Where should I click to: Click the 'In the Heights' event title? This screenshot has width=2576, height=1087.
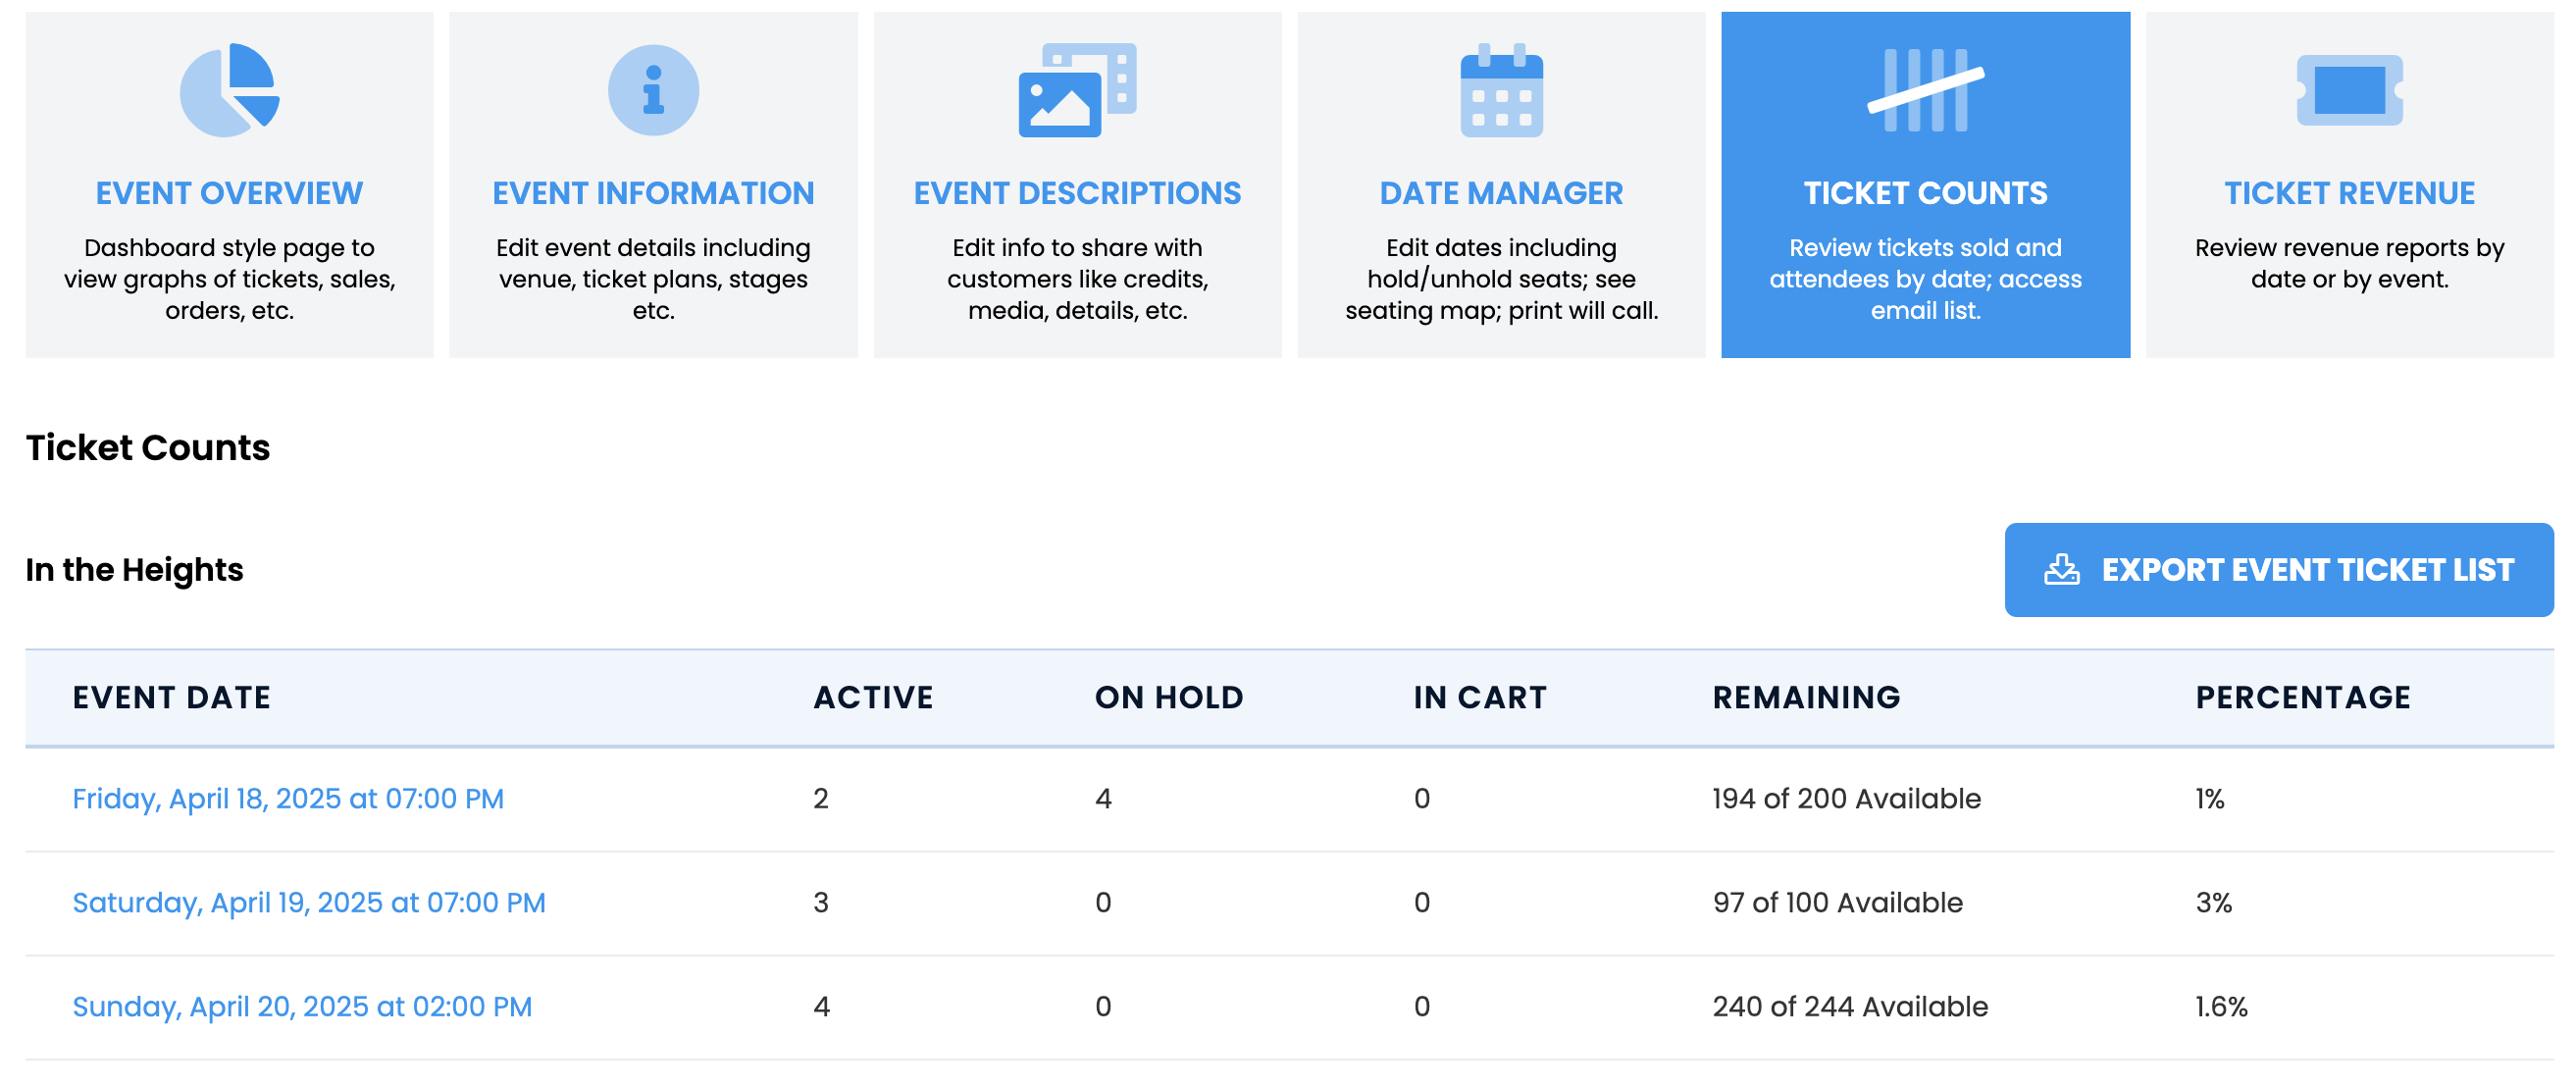[x=134, y=570]
